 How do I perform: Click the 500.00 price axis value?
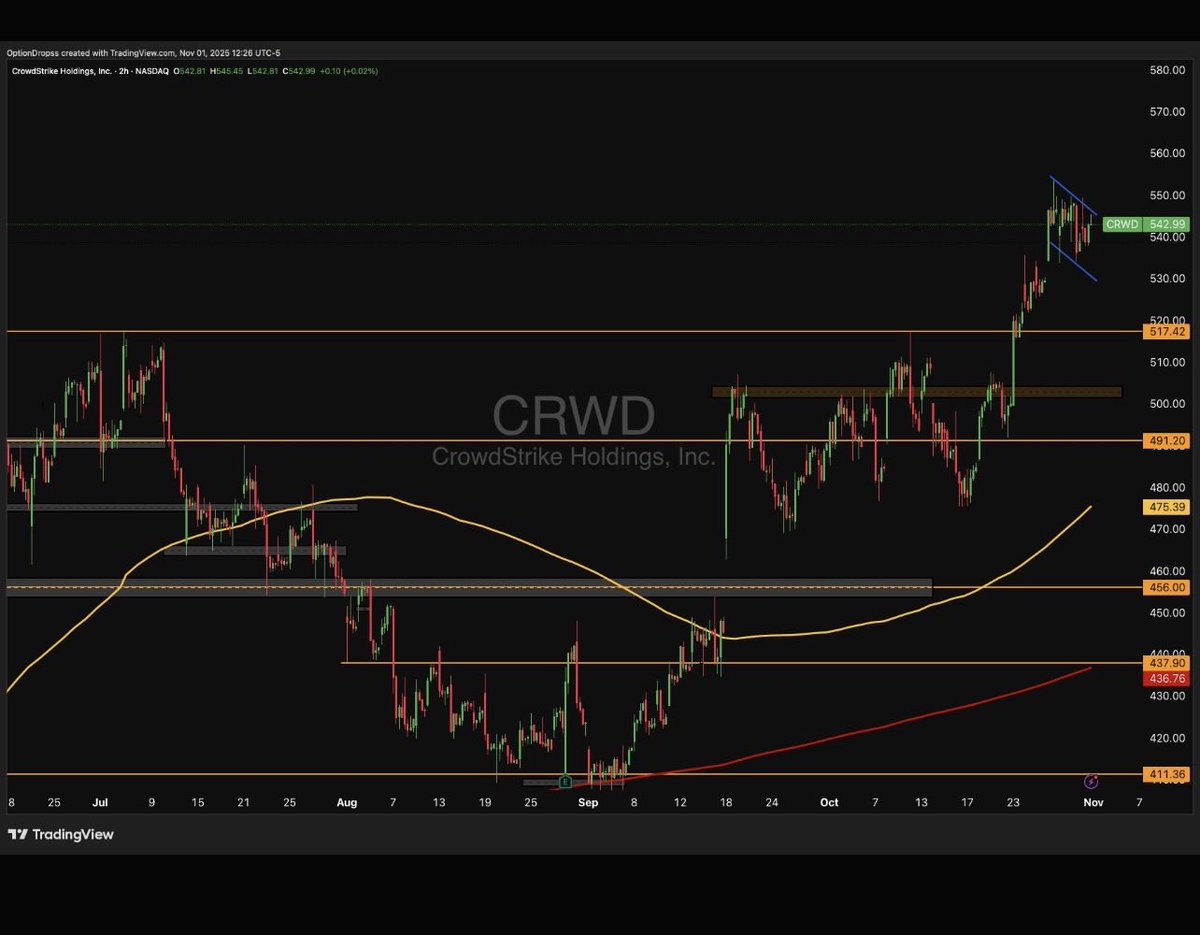1167,404
